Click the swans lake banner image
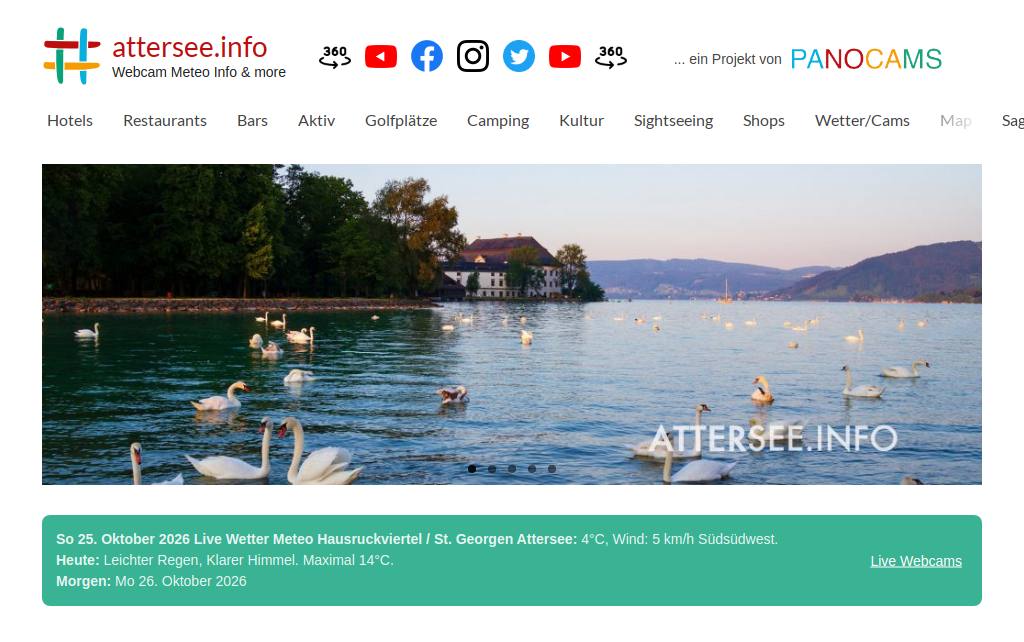This screenshot has width=1024, height=642. pyautogui.click(x=512, y=324)
